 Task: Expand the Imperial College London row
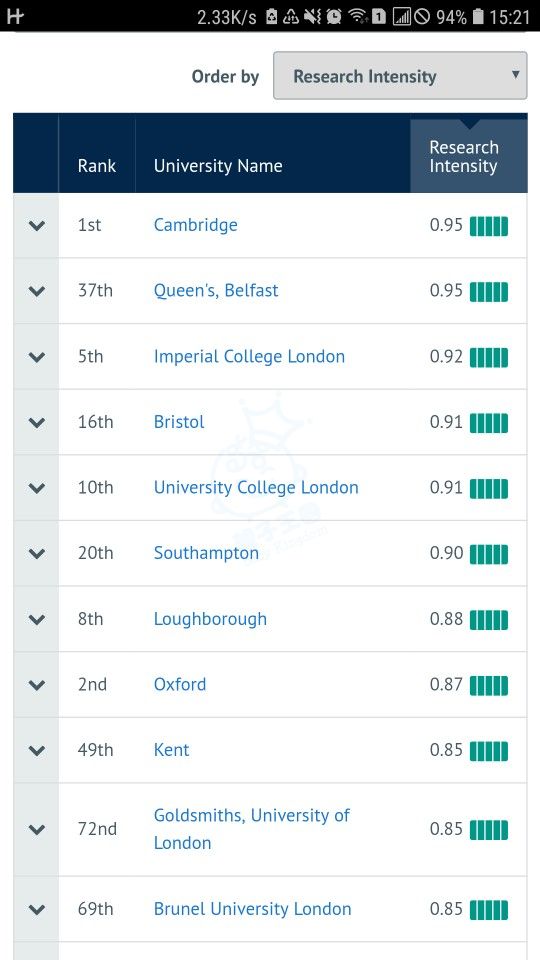(x=37, y=357)
